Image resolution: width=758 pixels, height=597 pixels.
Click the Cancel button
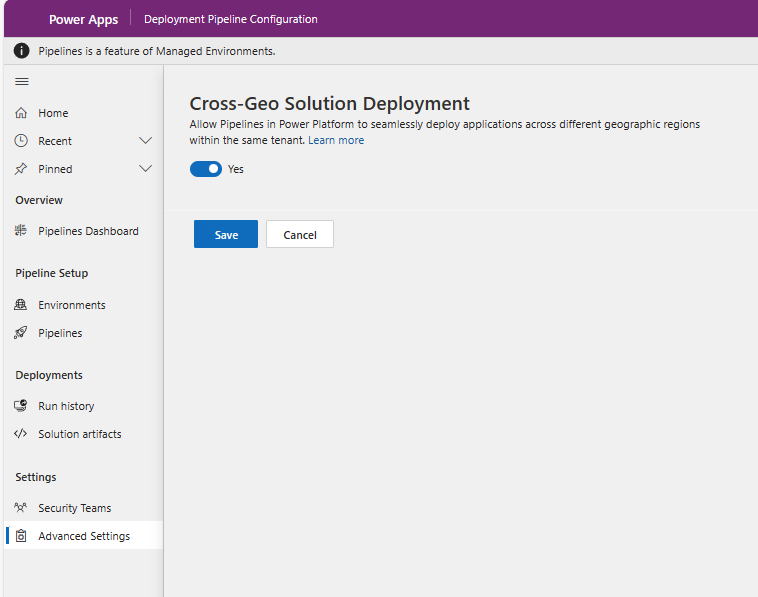click(300, 234)
